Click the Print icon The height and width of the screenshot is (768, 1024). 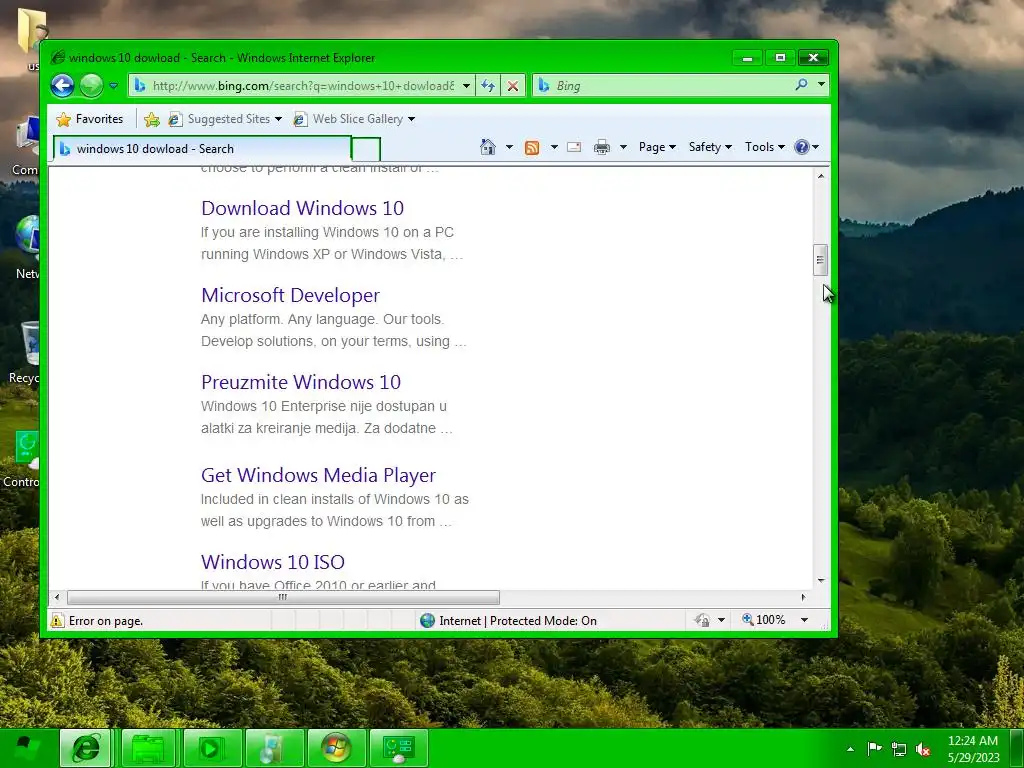click(x=602, y=148)
